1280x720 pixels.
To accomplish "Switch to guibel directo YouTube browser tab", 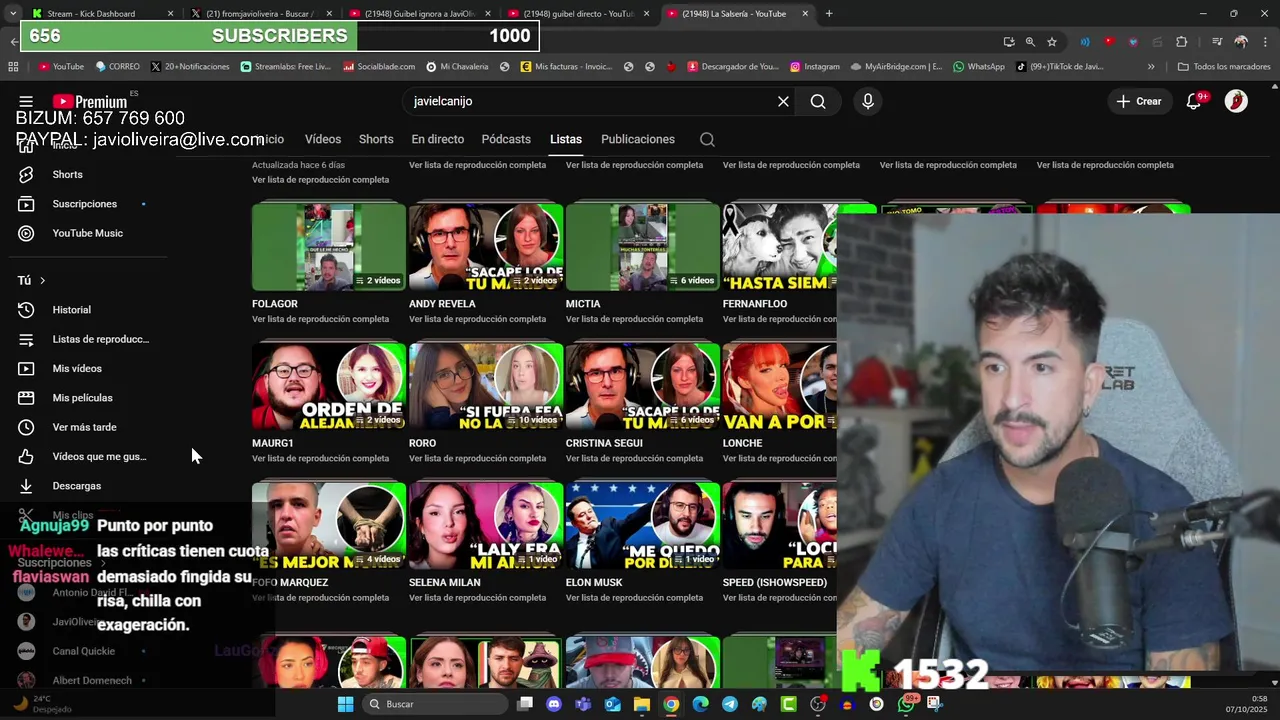I will [x=579, y=14].
